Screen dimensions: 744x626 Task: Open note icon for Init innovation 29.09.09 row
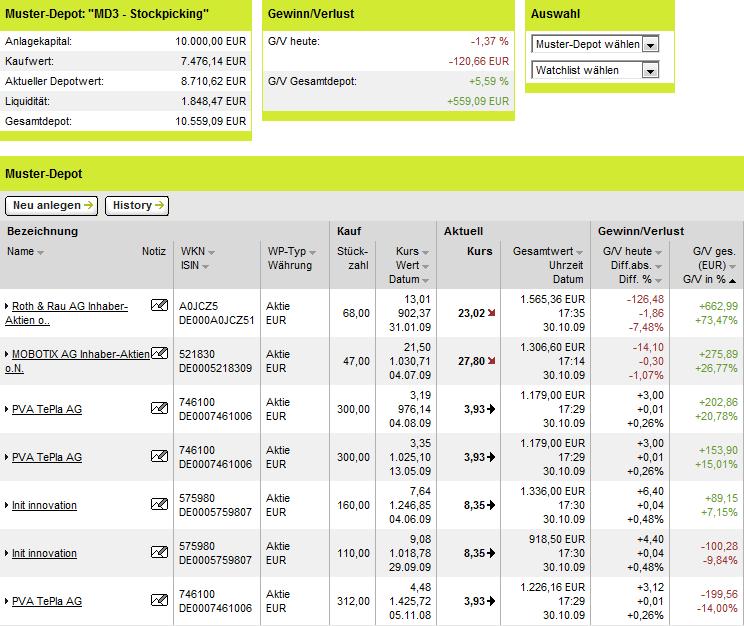tap(159, 551)
